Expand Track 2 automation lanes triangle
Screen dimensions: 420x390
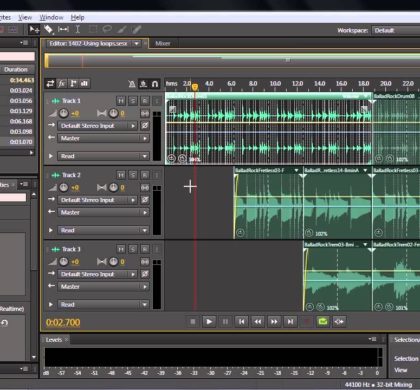click(x=51, y=230)
